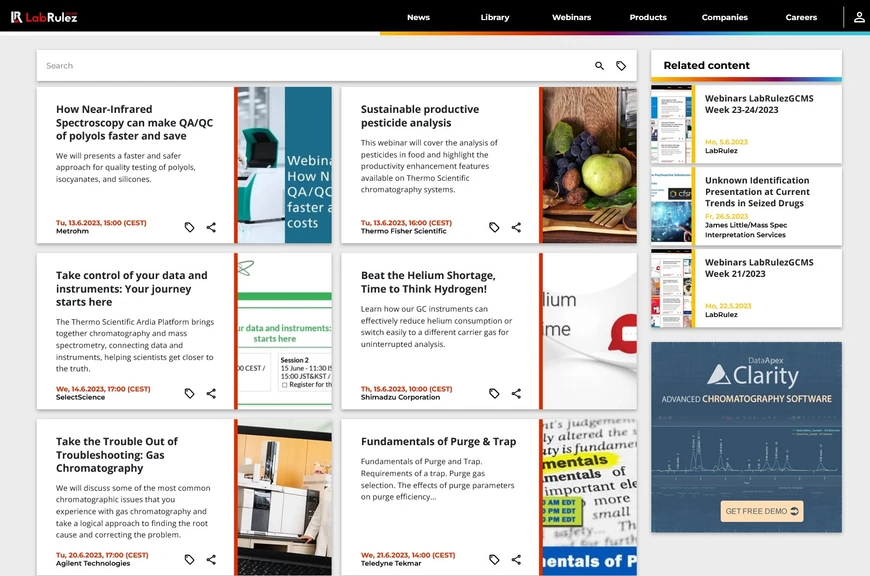Click the search magnifier icon

pyautogui.click(x=599, y=65)
